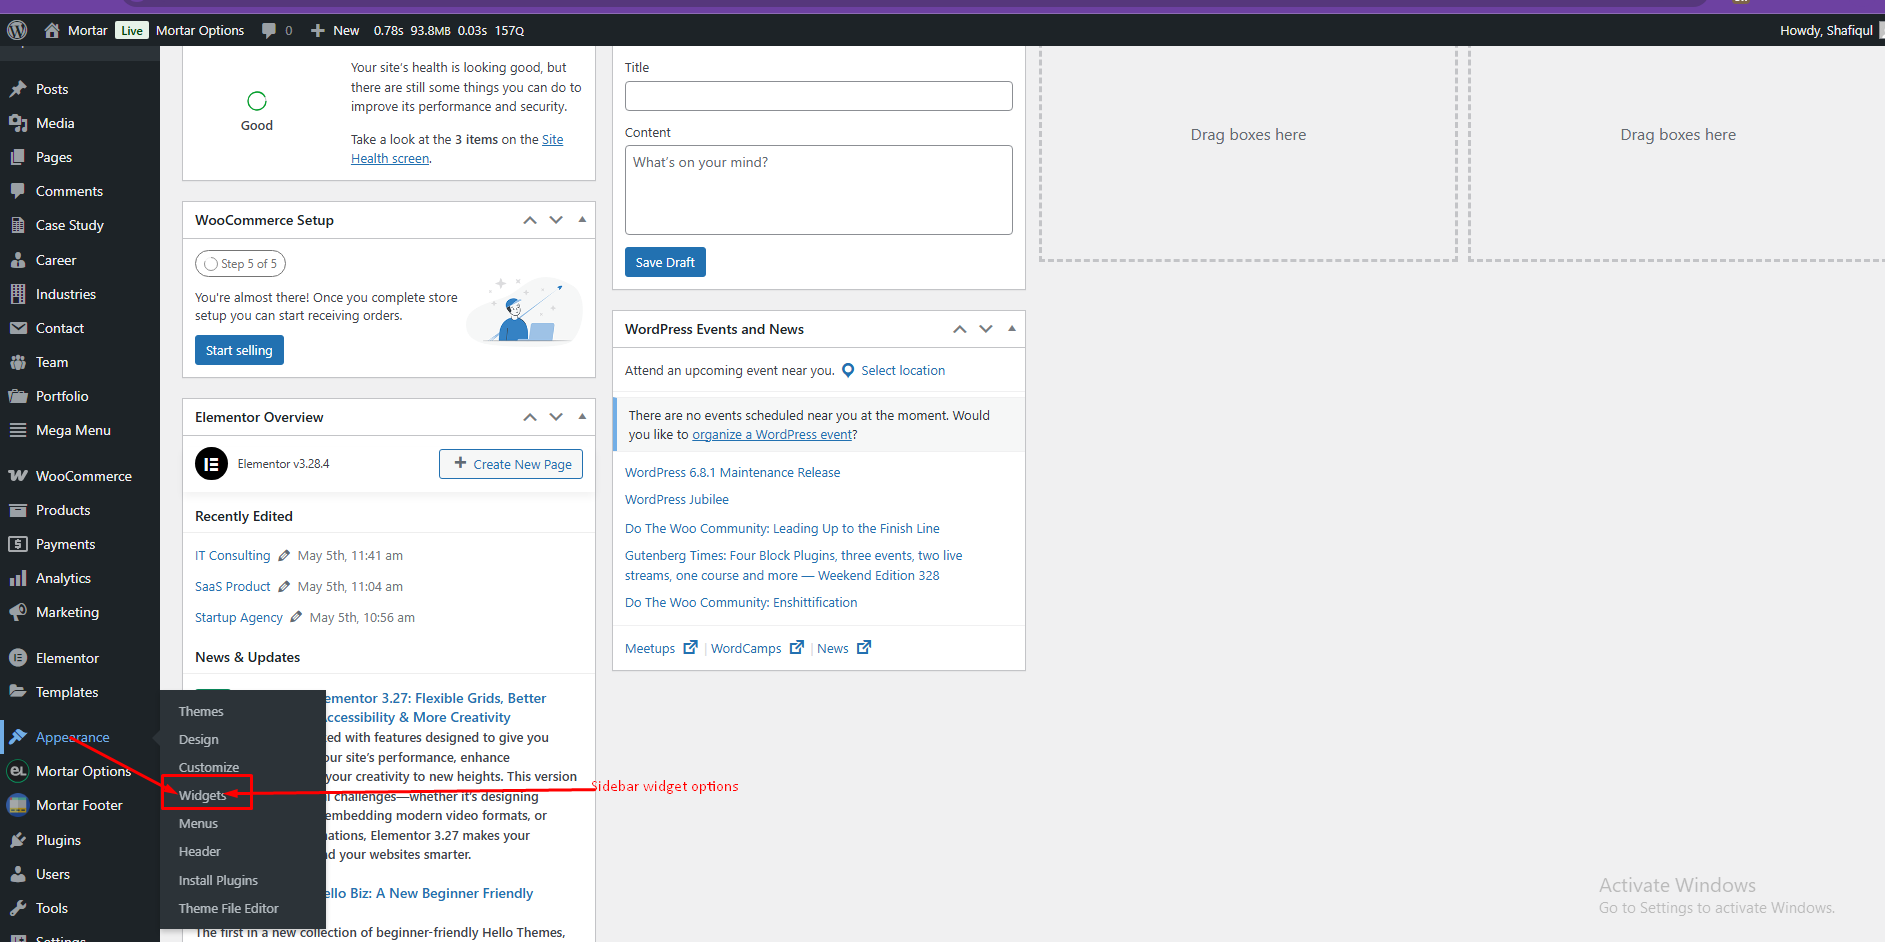Open Menus in Appearance submenu
Image resolution: width=1885 pixels, height=942 pixels.
click(x=198, y=824)
